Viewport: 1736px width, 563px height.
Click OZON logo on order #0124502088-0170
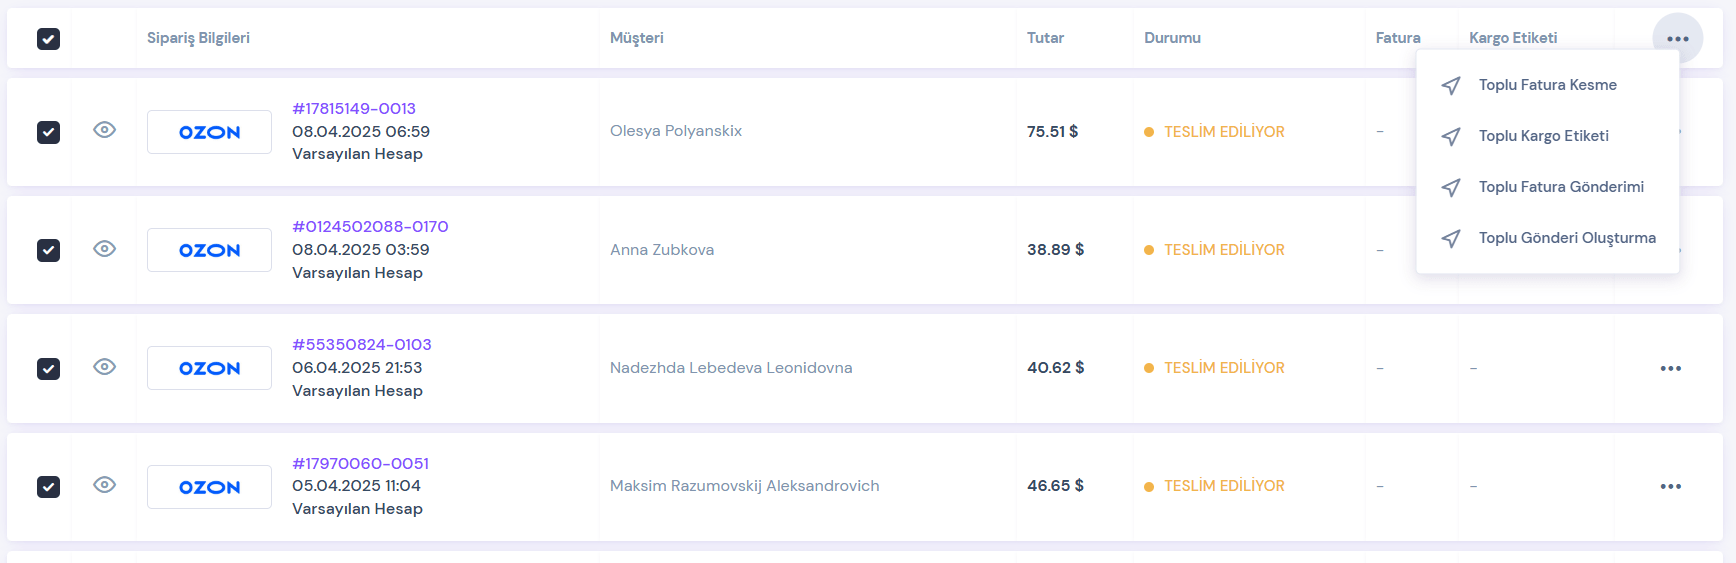tap(209, 250)
